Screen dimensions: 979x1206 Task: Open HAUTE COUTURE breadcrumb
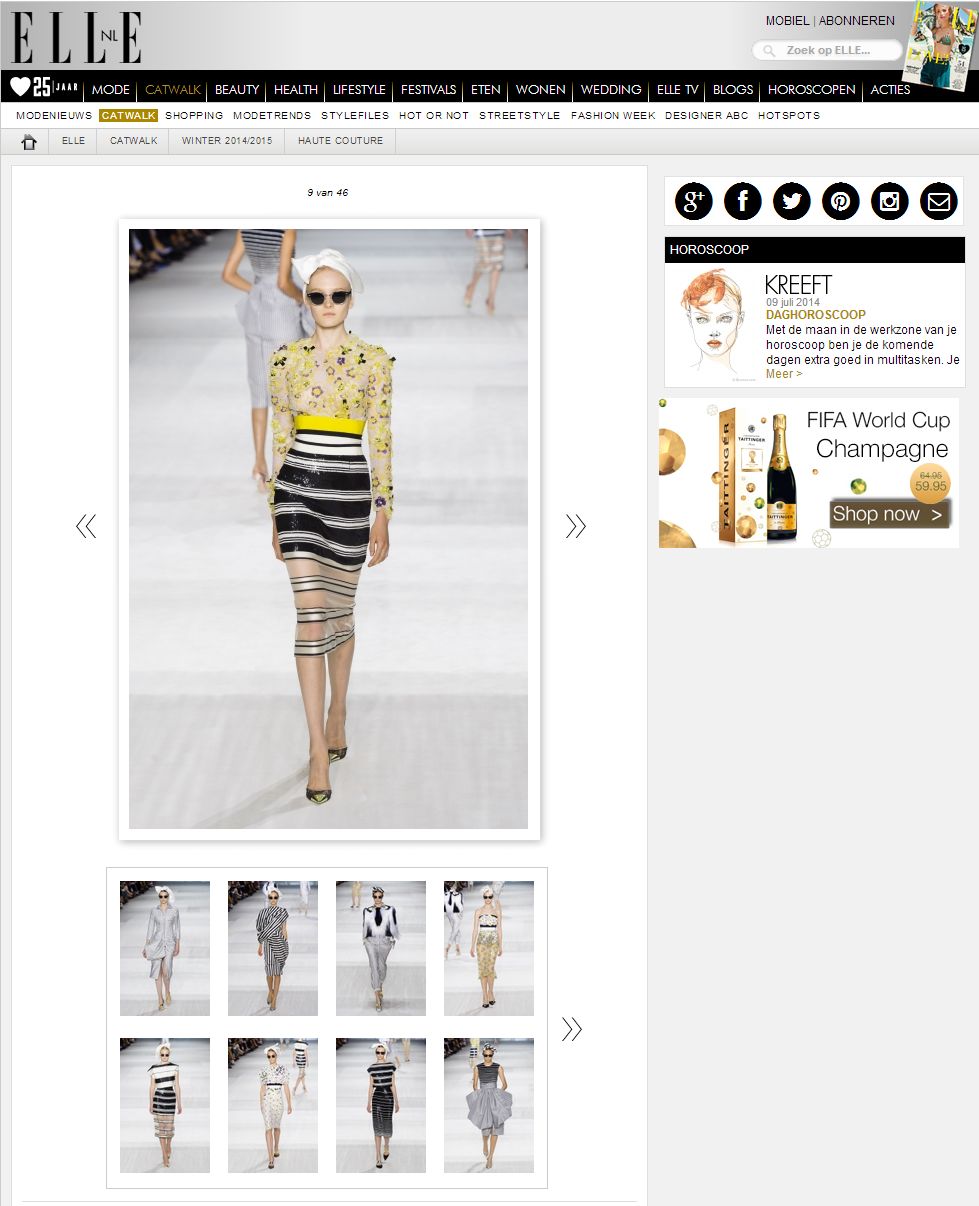coord(340,141)
